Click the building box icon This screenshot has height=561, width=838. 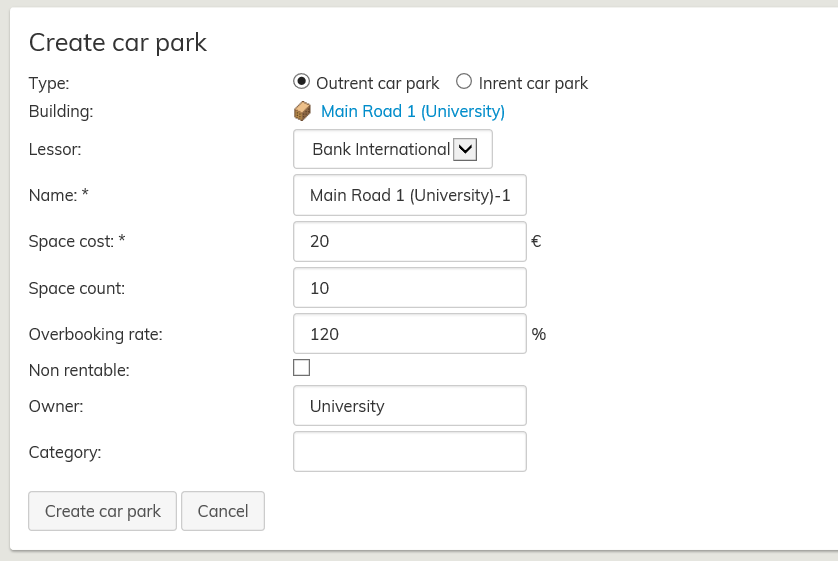coord(302,111)
